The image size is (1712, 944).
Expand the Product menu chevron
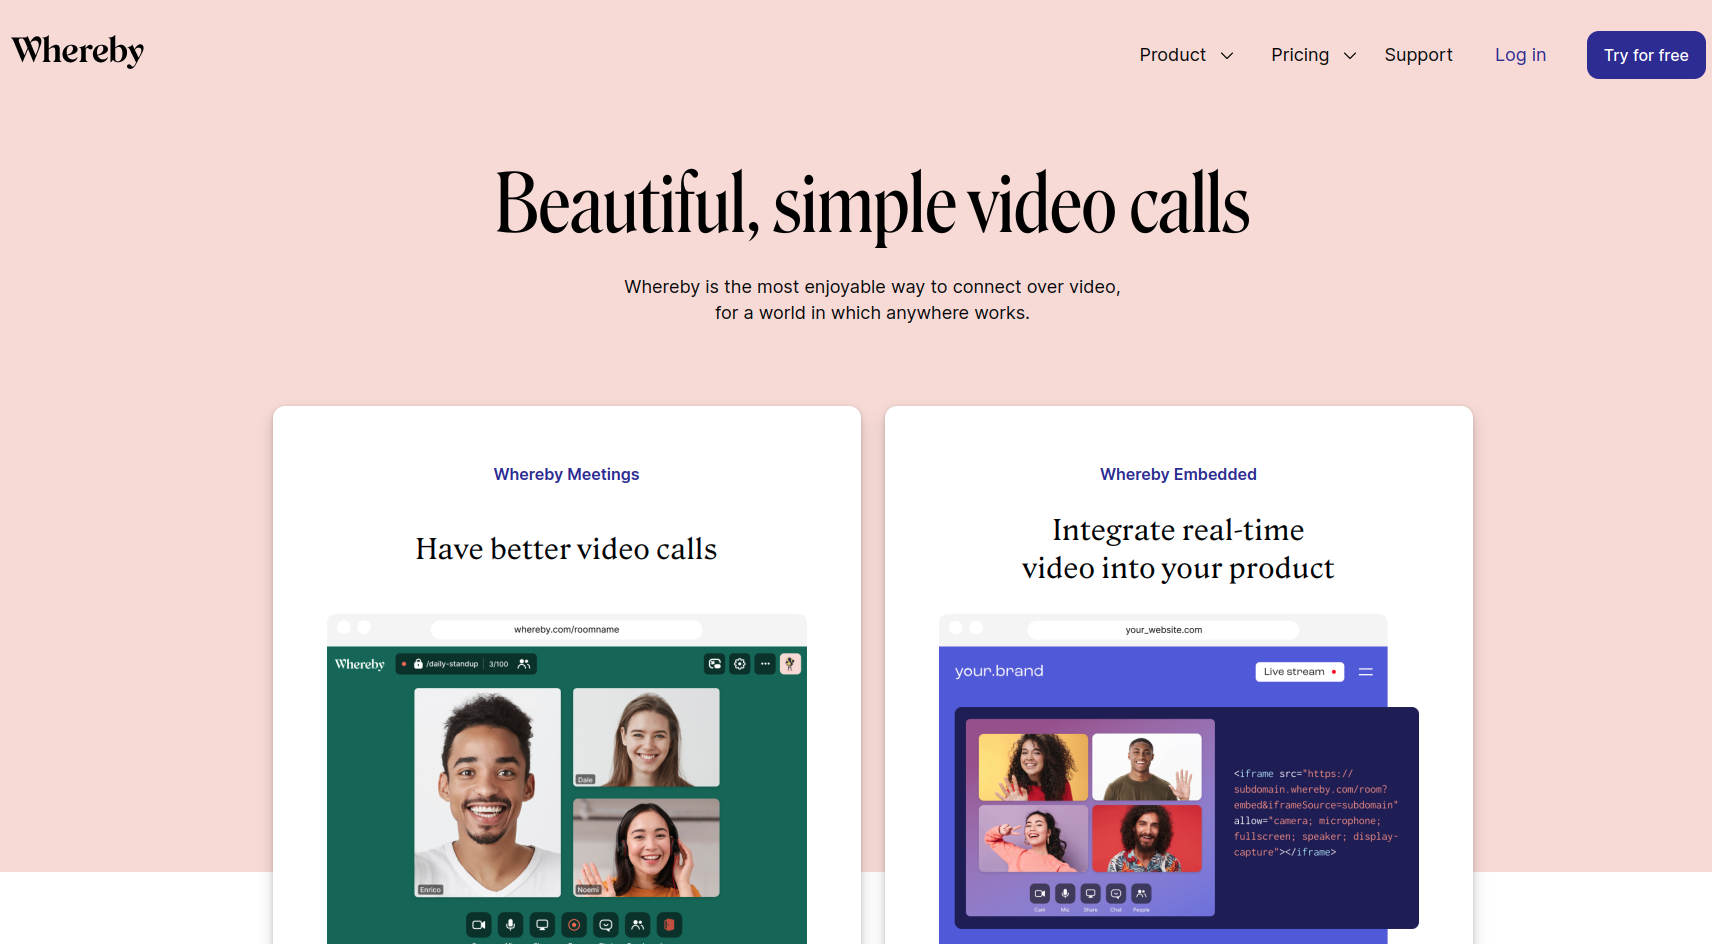click(x=1227, y=56)
